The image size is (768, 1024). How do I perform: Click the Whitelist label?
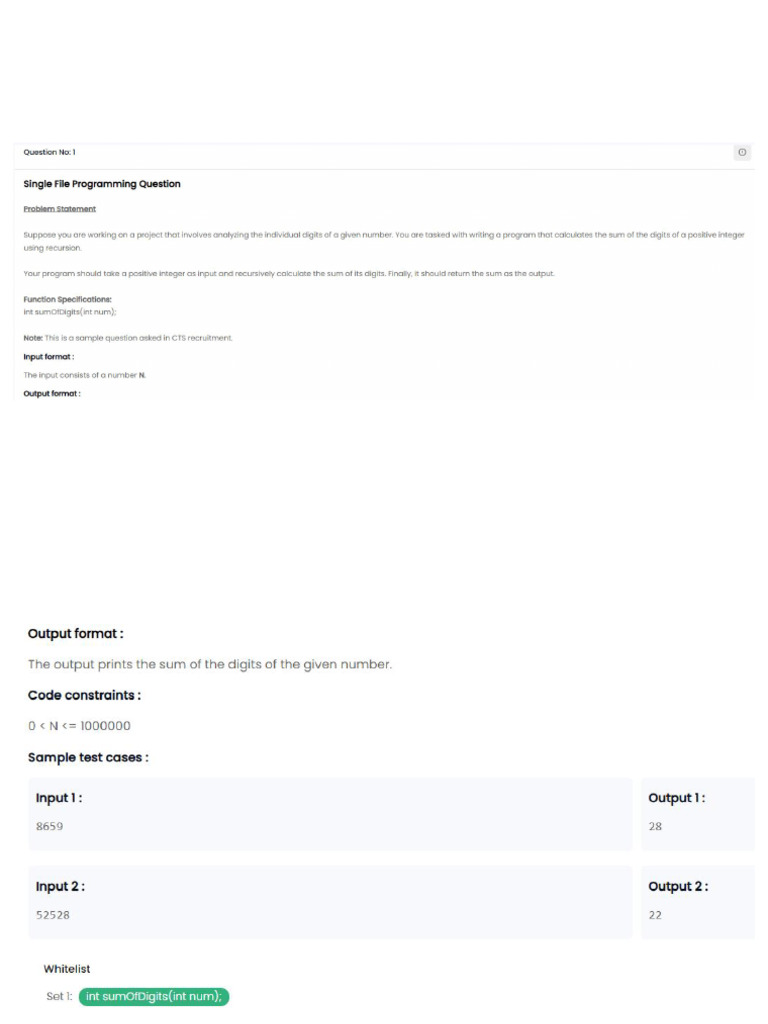pyautogui.click(x=67, y=969)
